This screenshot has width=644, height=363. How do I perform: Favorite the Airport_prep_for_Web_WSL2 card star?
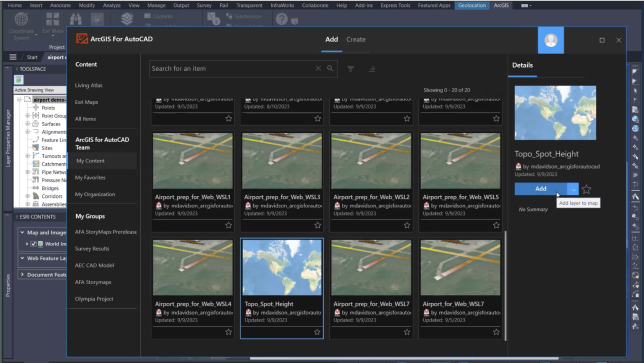click(x=407, y=225)
